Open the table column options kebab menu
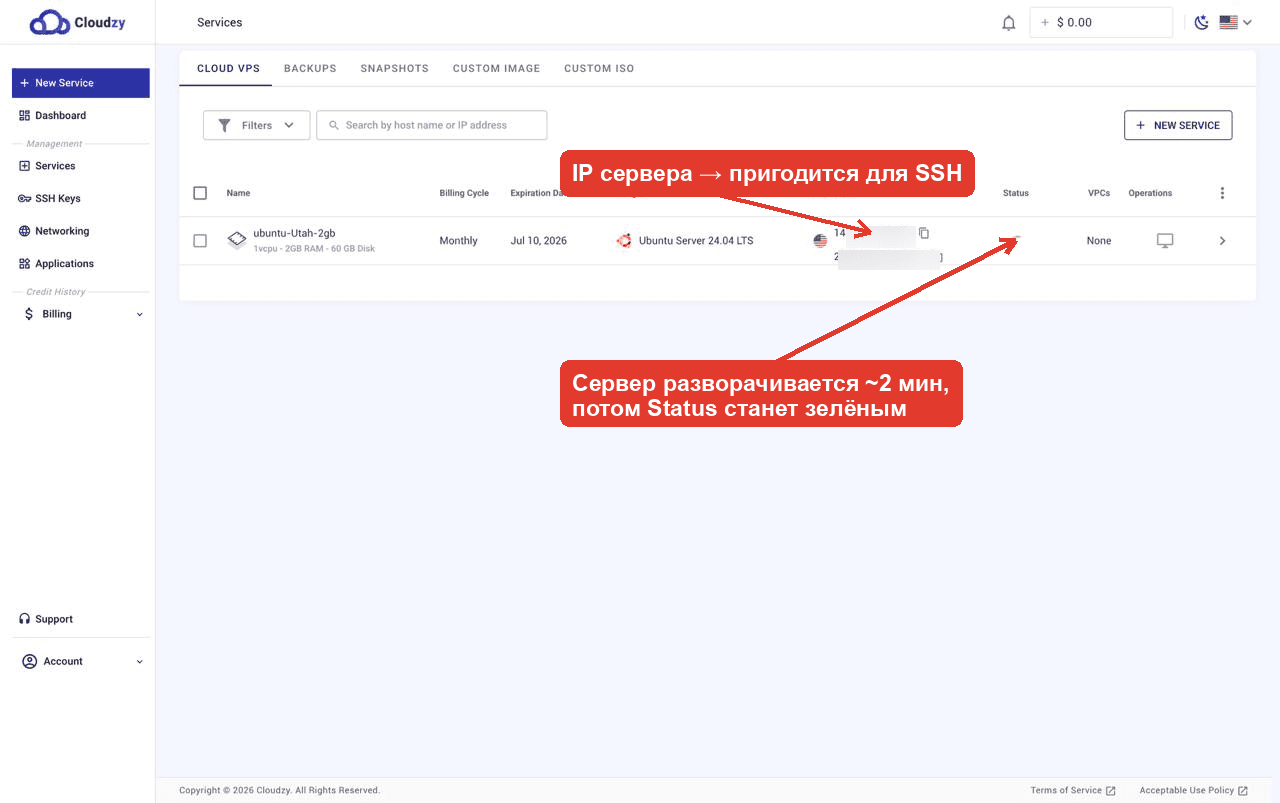The image size is (1280, 803). click(1222, 193)
